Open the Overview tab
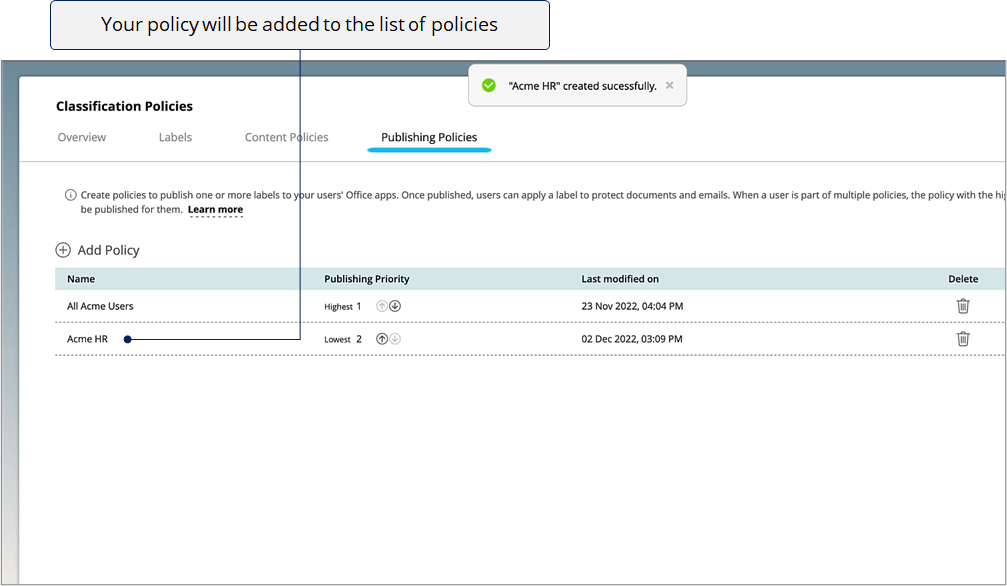1007x586 pixels. click(x=82, y=137)
